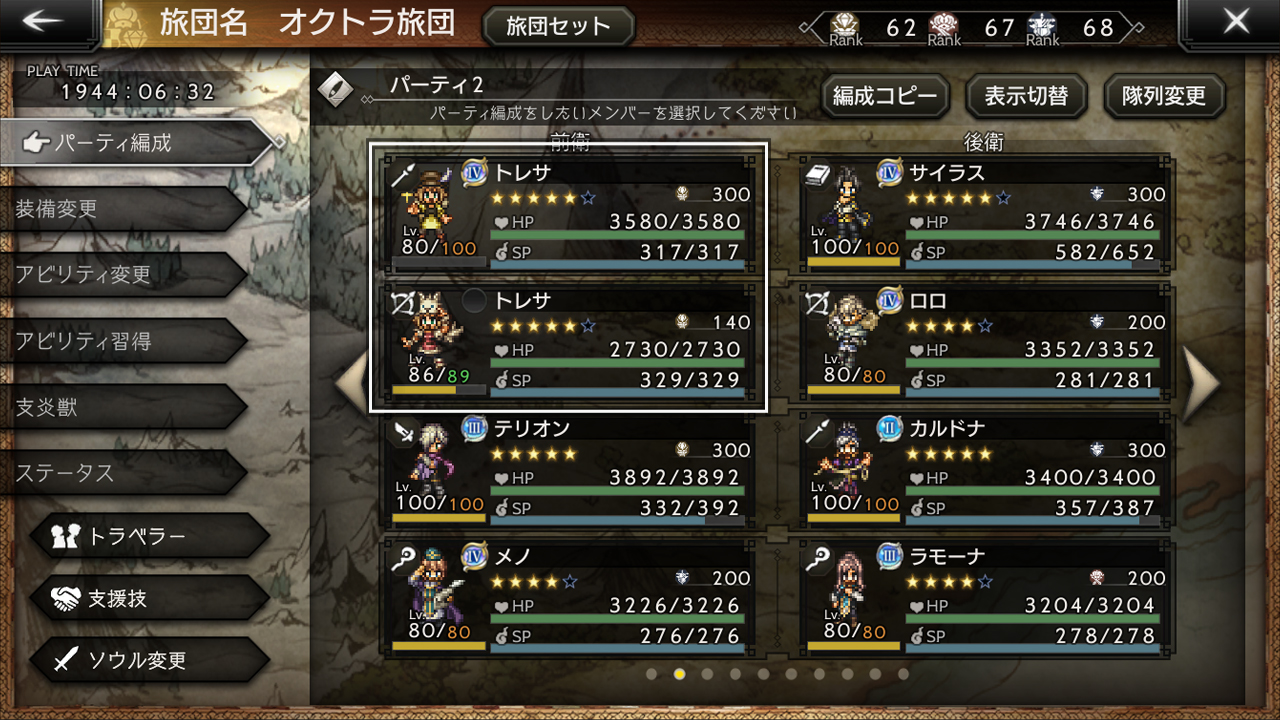
Task: Open the 旅団セット button
Action: (x=558, y=26)
